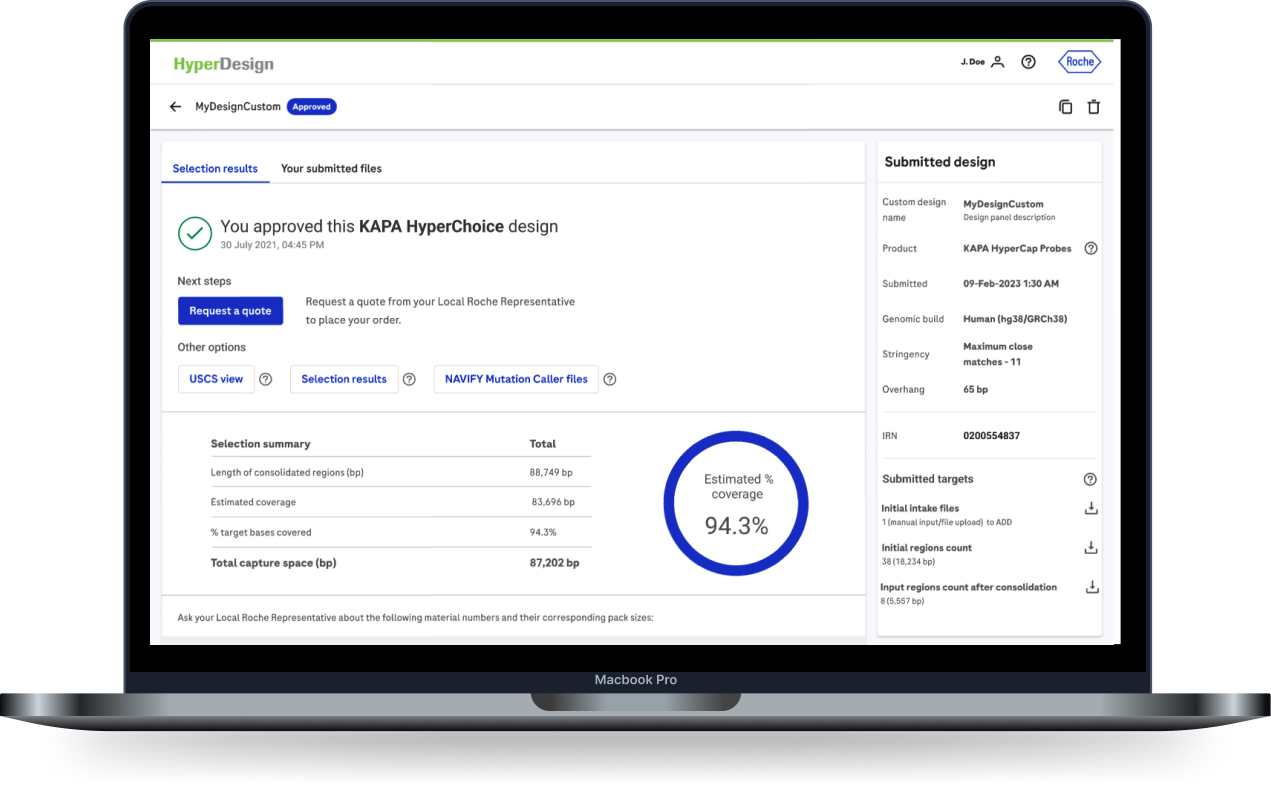Switch to Your submitted files tab
This screenshot has height=789, width=1271.
click(x=331, y=169)
